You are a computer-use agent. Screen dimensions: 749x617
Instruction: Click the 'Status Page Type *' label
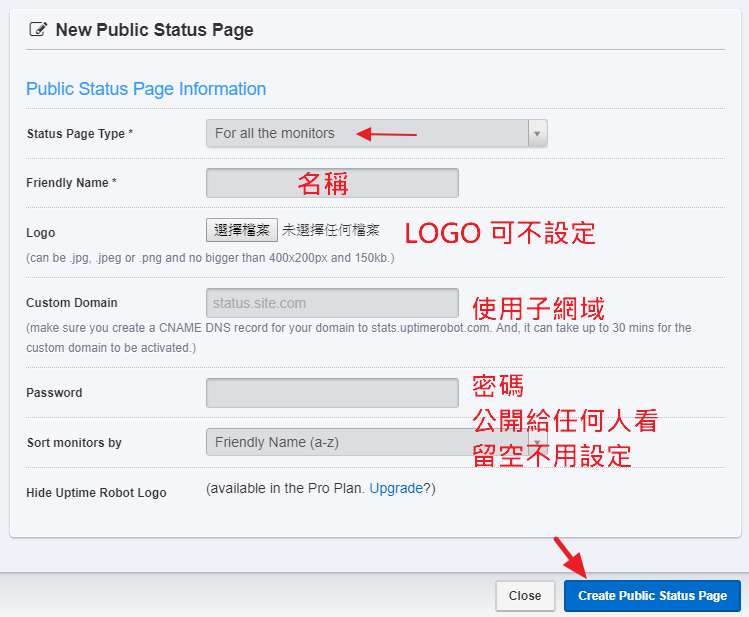[x=80, y=134]
